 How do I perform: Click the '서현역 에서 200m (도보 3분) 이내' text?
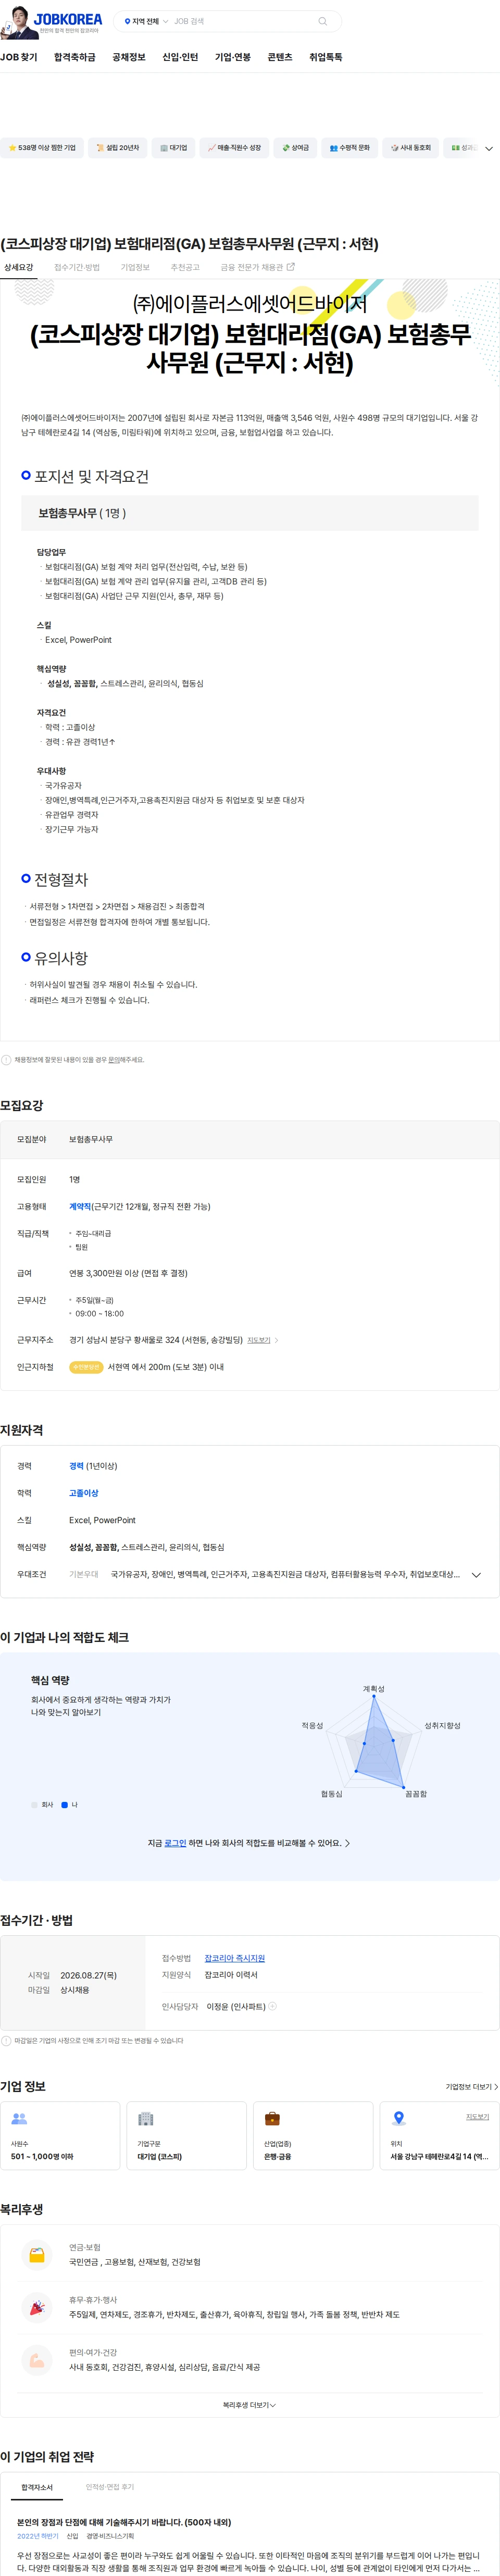click(x=166, y=1367)
